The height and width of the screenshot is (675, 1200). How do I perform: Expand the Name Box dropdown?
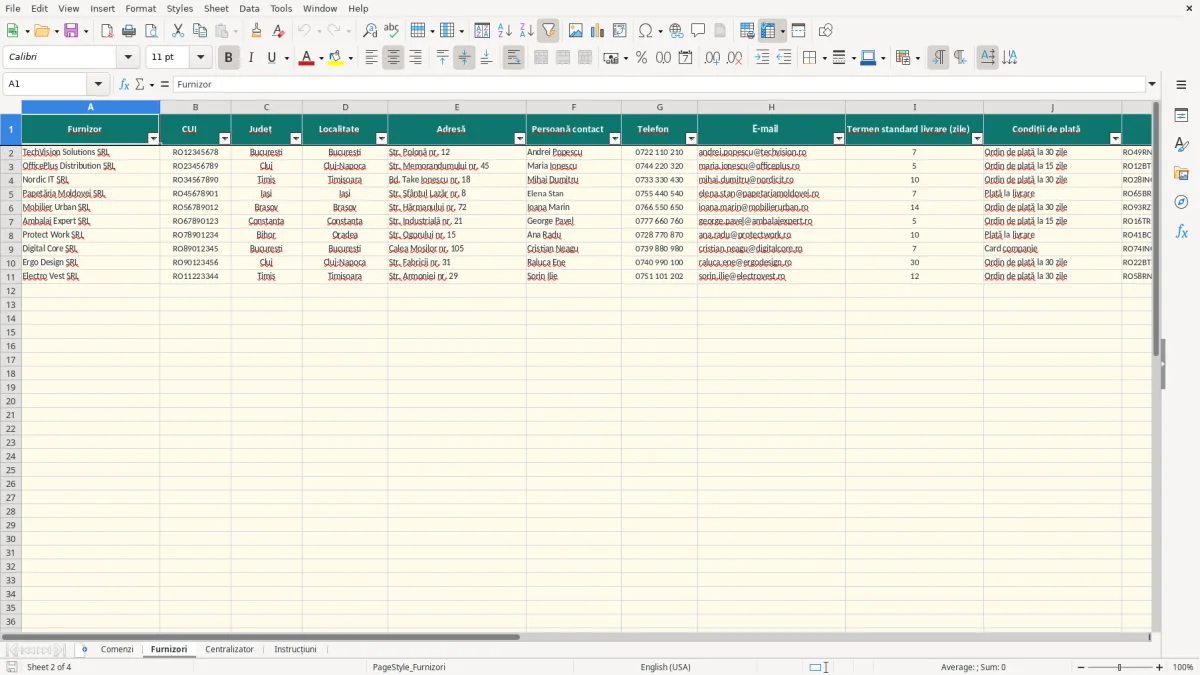(98, 84)
